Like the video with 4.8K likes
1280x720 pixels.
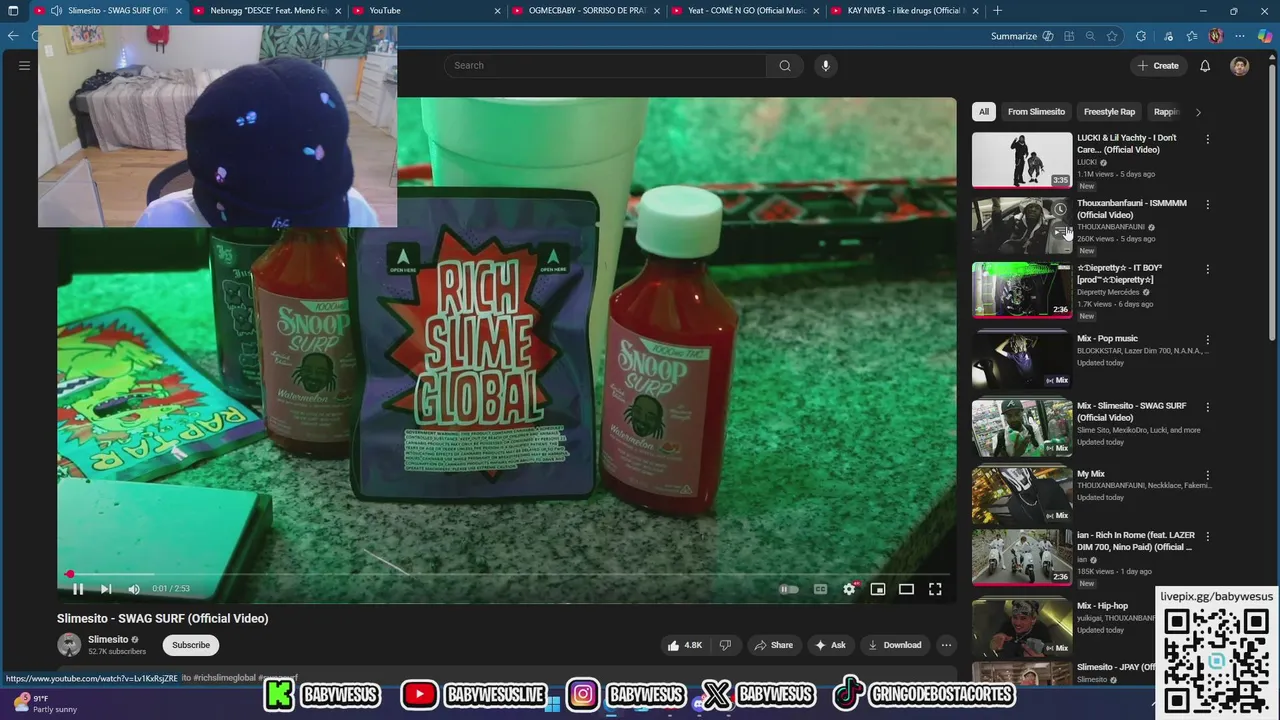click(x=685, y=645)
